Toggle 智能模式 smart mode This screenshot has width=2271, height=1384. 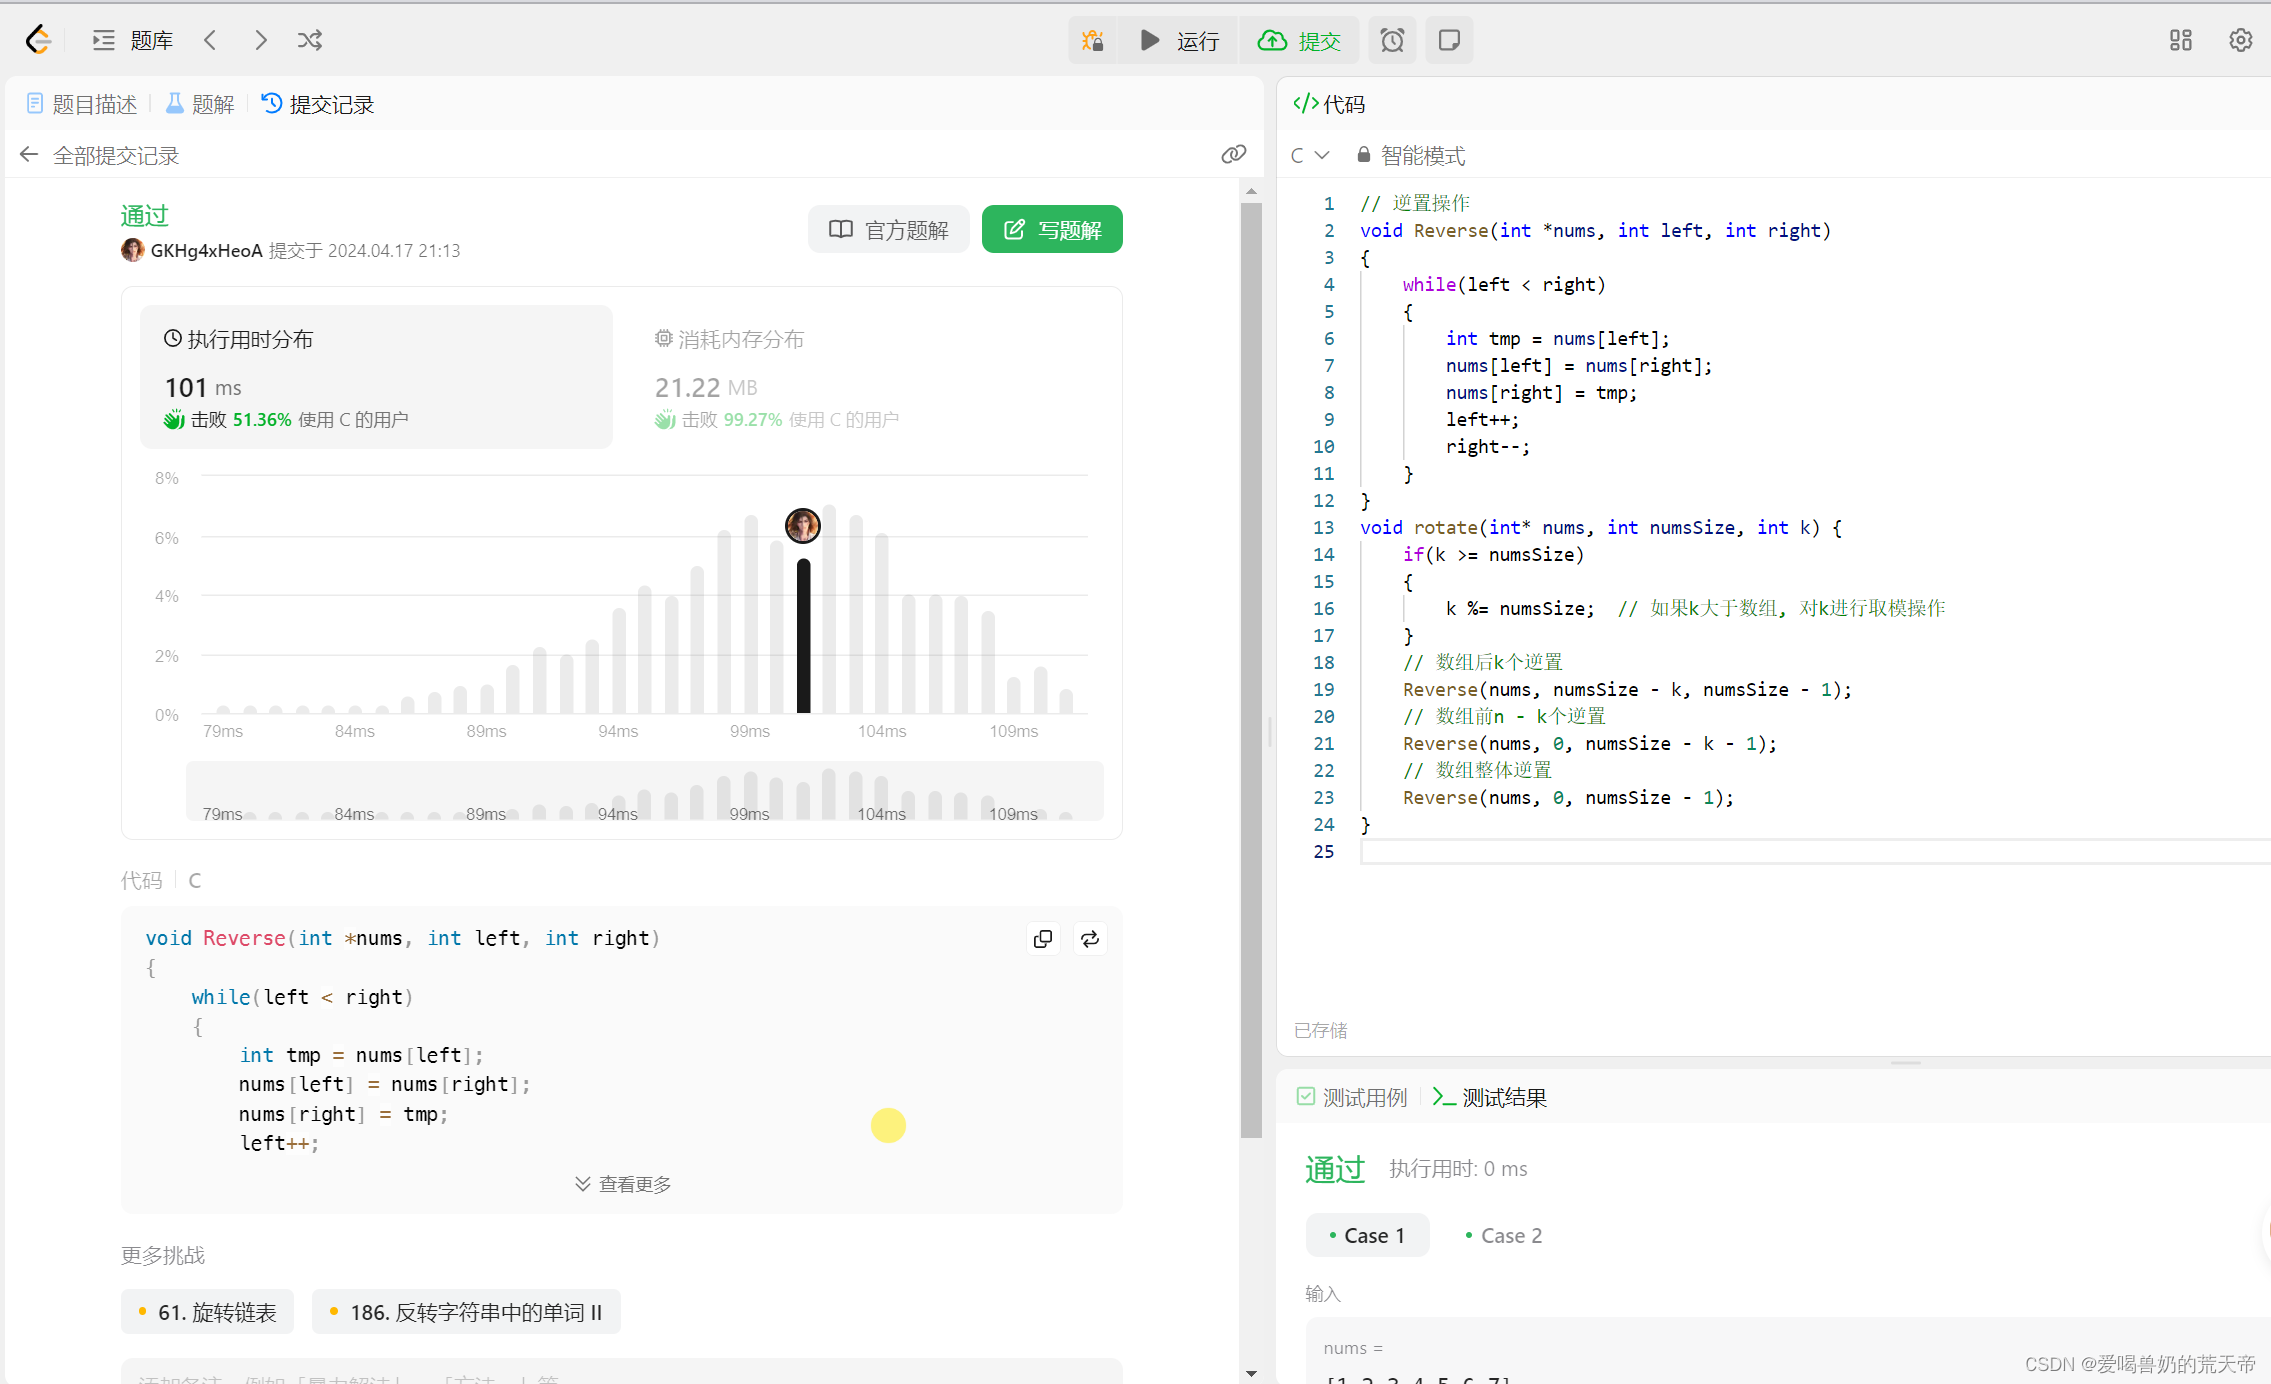point(1411,155)
